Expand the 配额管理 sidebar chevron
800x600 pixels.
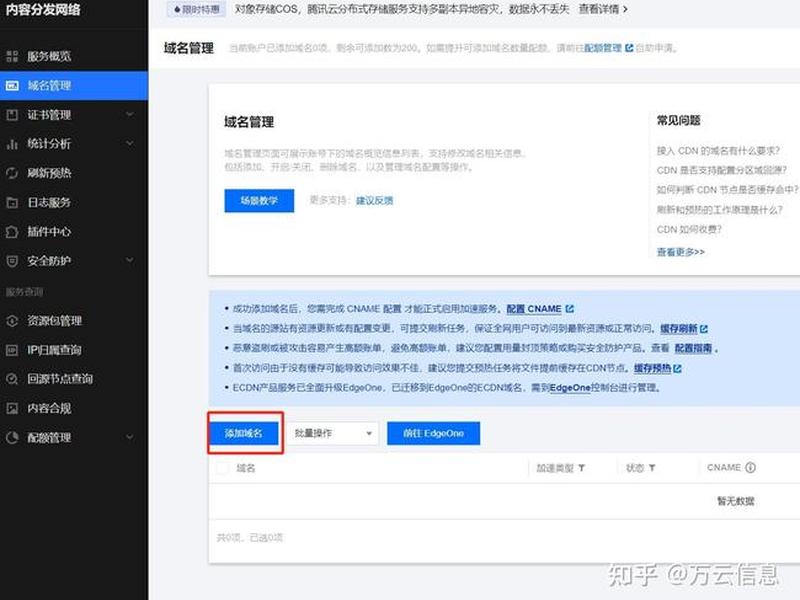tap(131, 437)
